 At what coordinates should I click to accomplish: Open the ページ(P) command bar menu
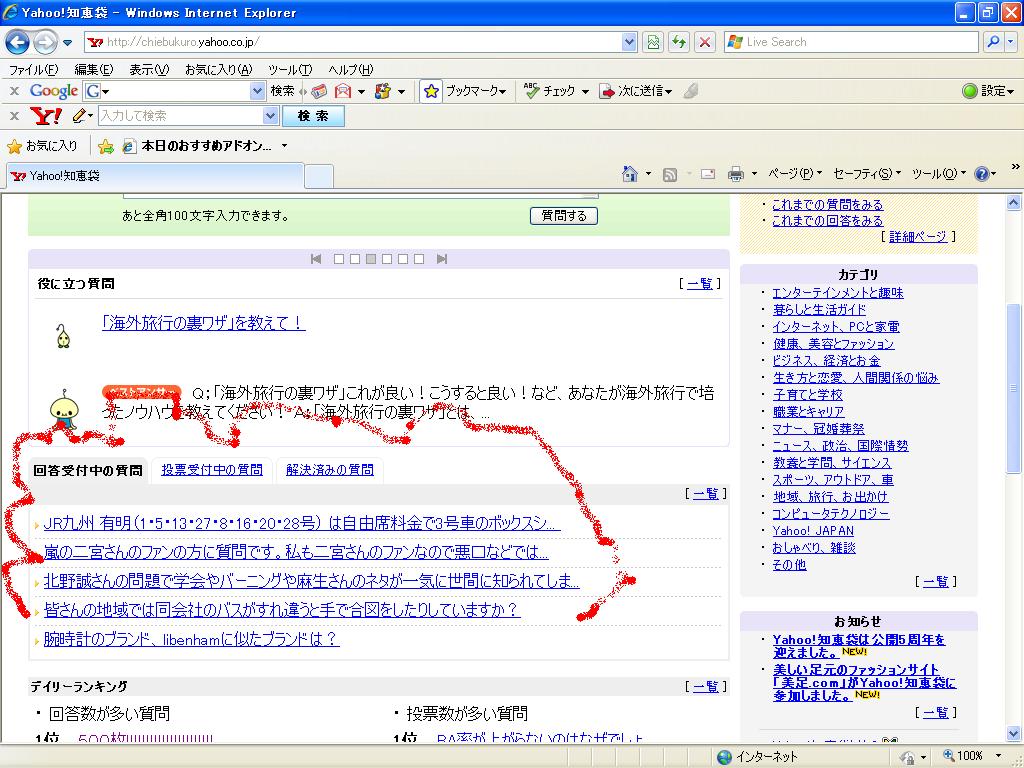tap(795, 174)
